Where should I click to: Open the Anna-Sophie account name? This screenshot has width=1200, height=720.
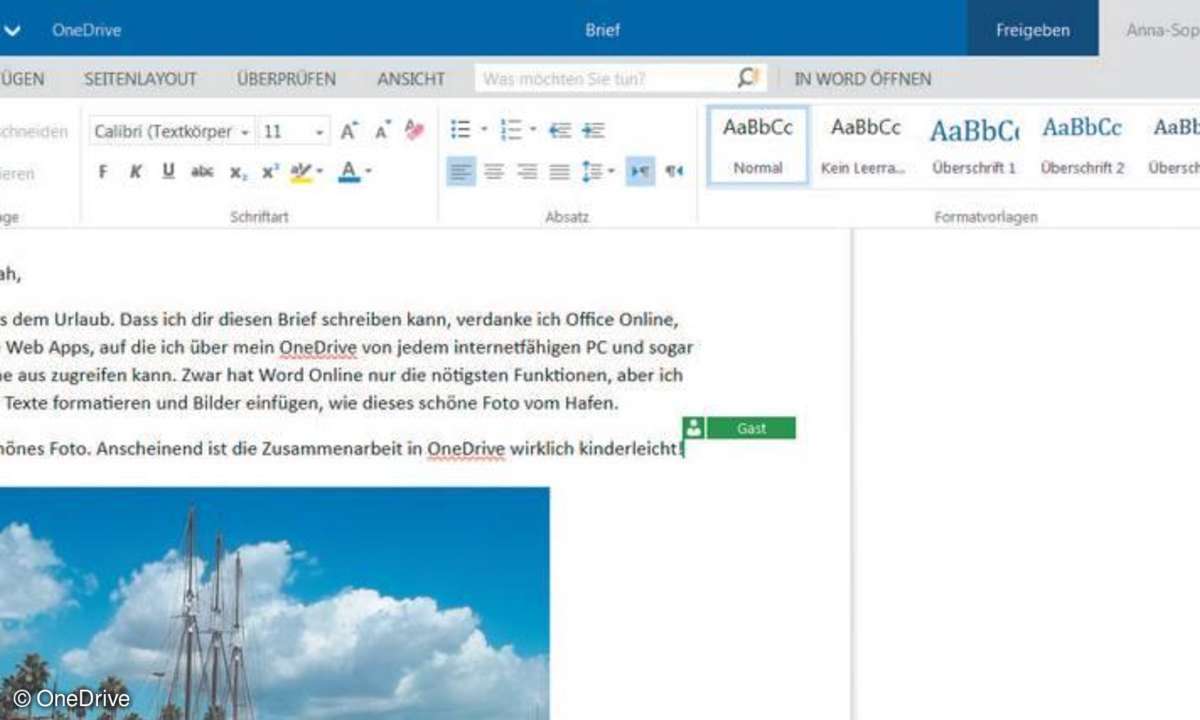(1162, 30)
